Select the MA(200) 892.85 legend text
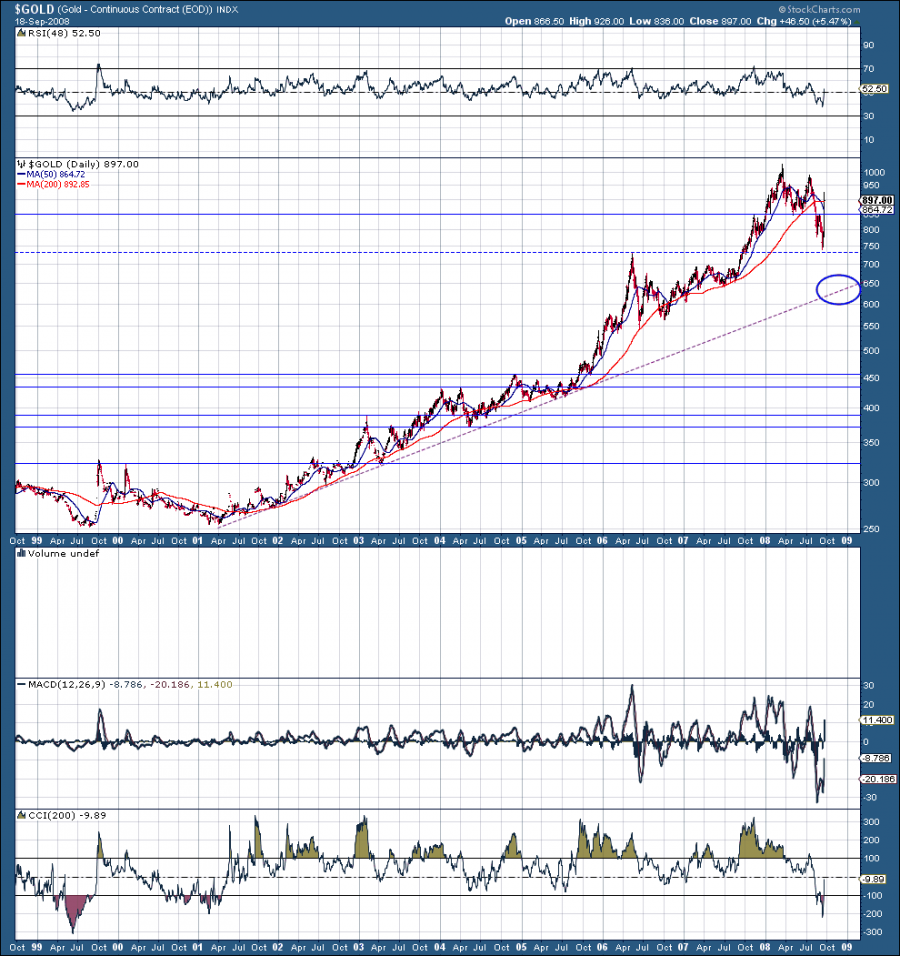 (58, 184)
